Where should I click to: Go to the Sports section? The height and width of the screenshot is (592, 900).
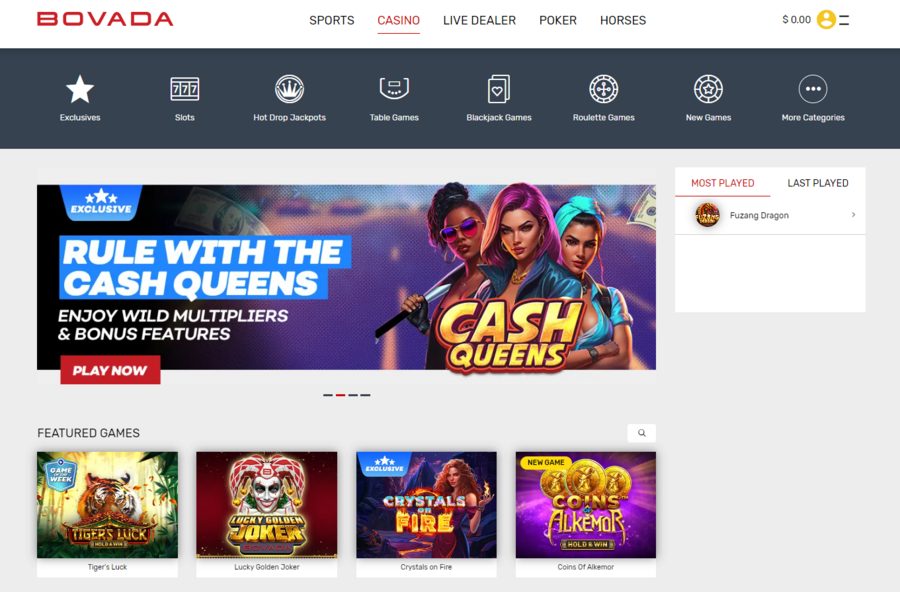332,20
